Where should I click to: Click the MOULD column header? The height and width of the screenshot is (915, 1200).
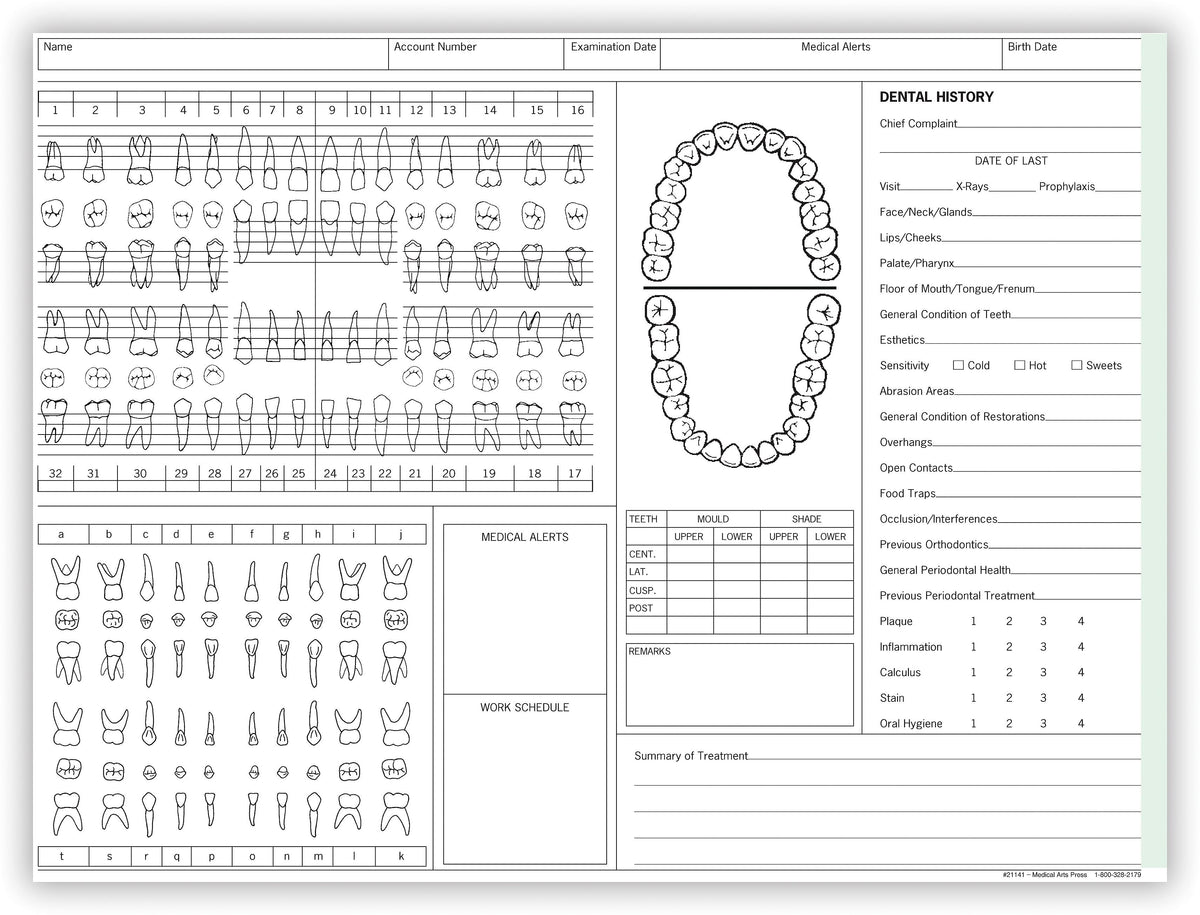pyautogui.click(x=713, y=519)
